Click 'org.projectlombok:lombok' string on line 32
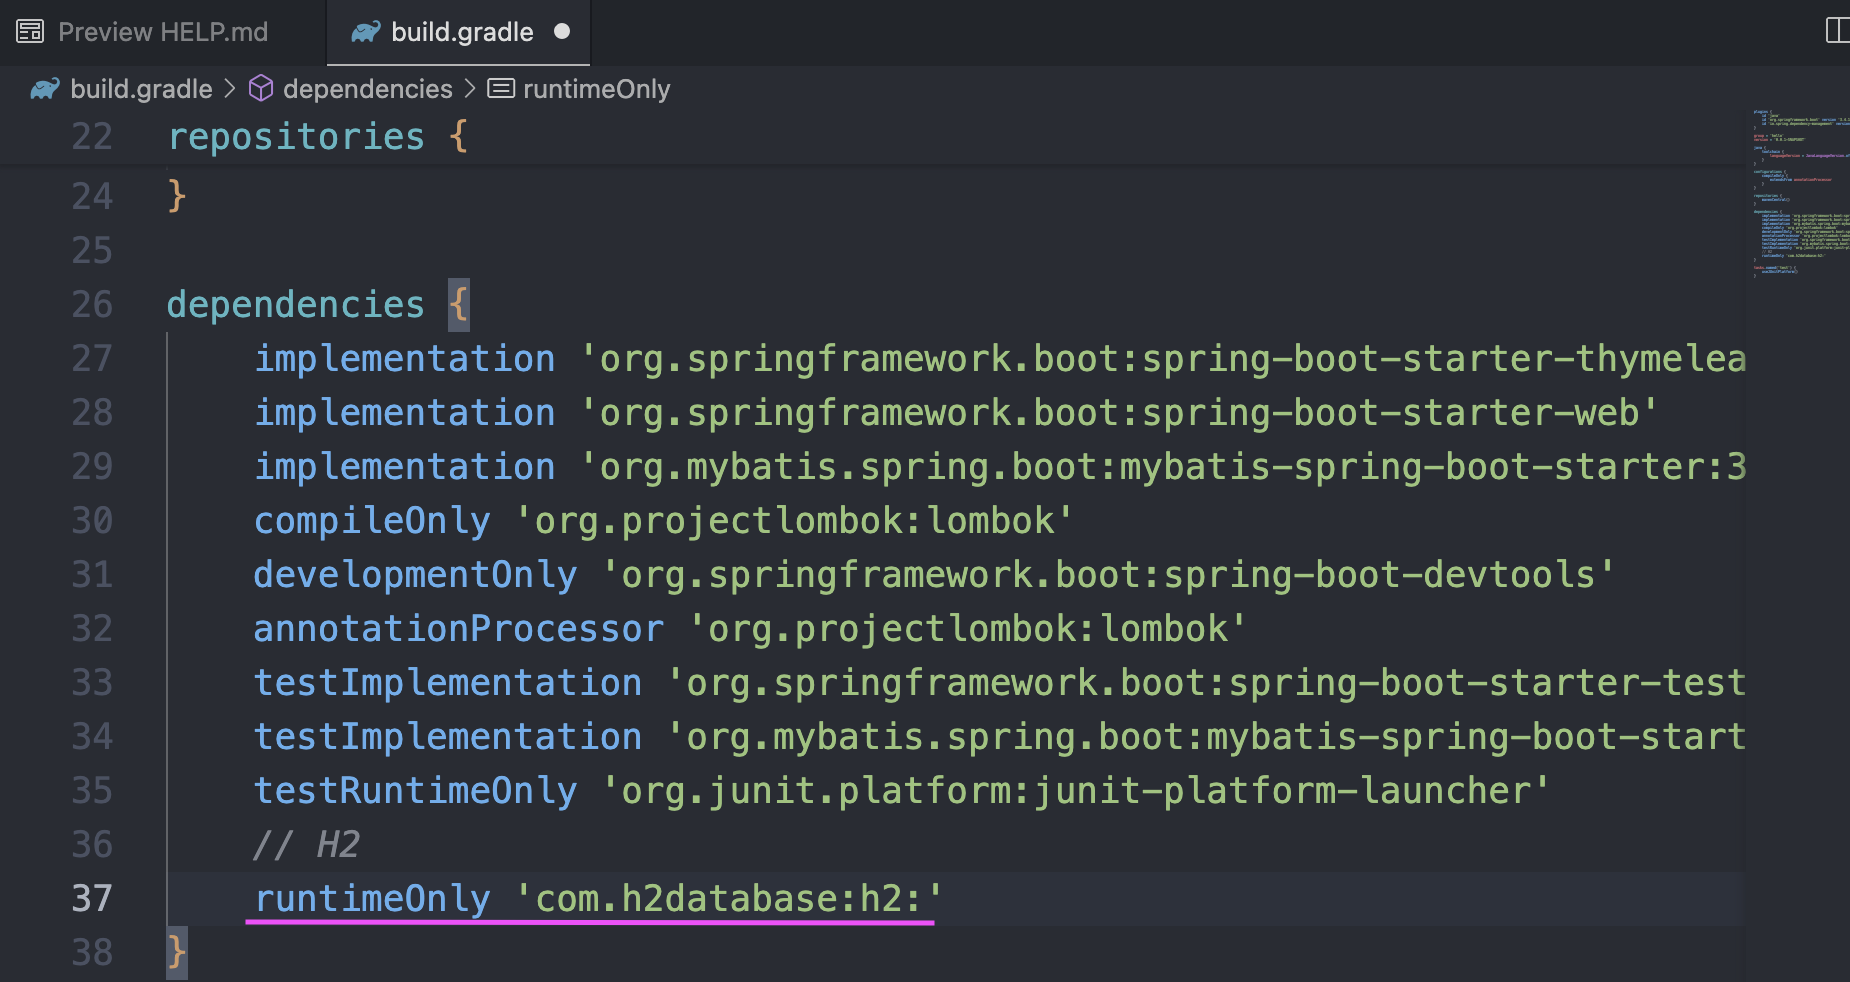 tap(967, 628)
